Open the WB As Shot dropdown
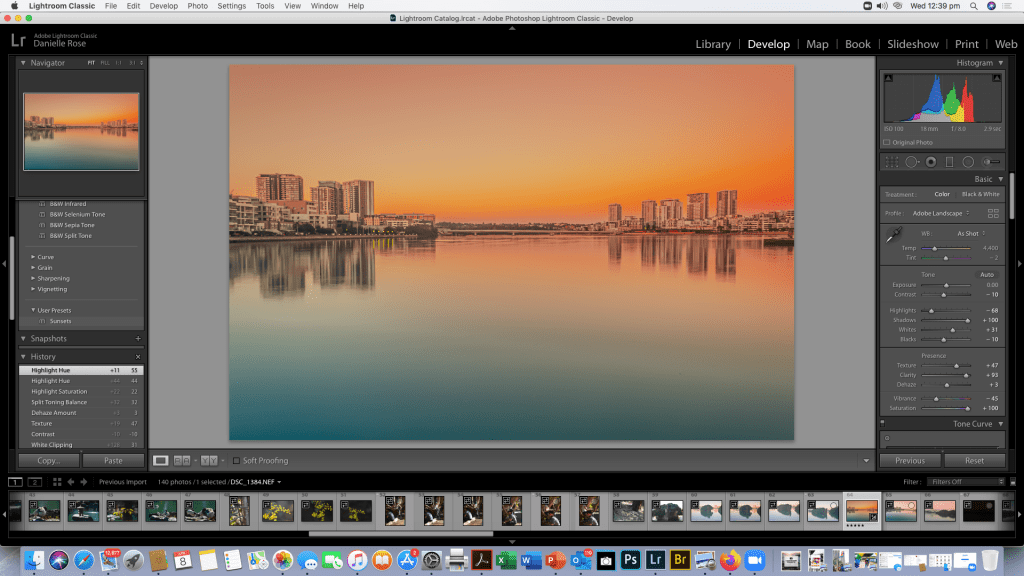 point(969,233)
